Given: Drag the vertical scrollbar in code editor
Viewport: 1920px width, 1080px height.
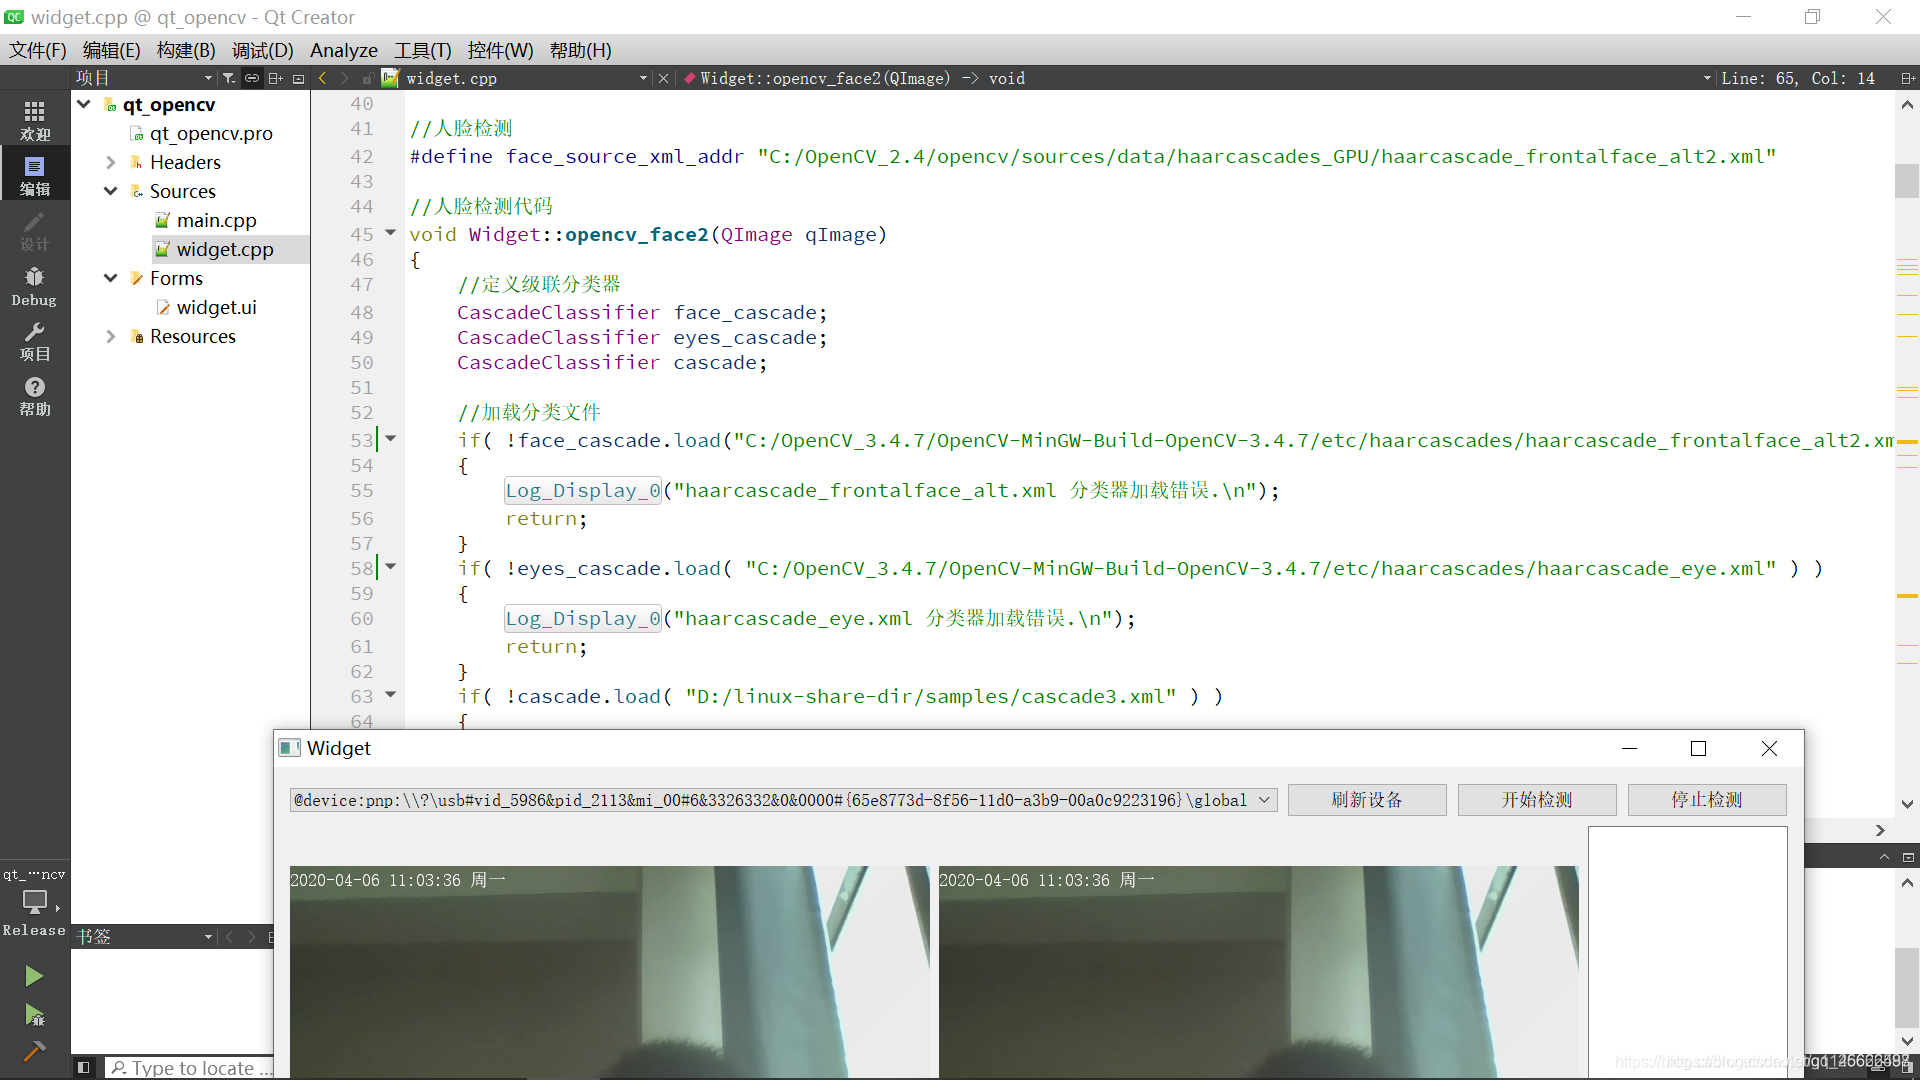Looking at the screenshot, I should 1904,179.
